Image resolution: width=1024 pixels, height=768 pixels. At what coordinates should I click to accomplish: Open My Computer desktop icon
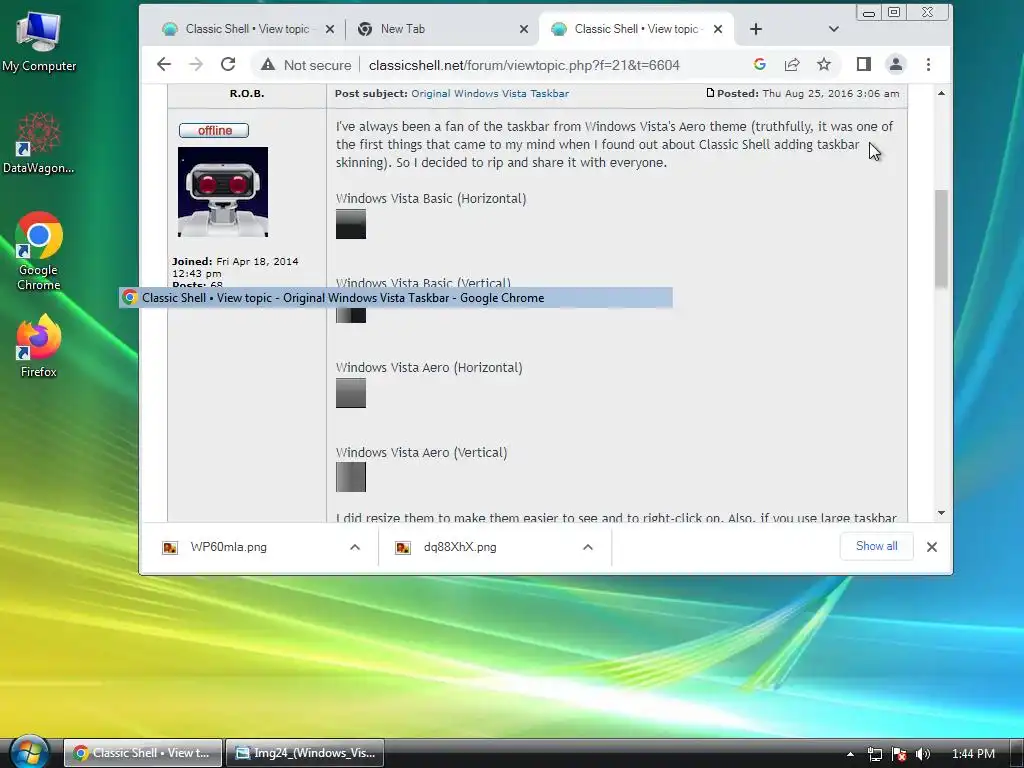click(x=39, y=40)
